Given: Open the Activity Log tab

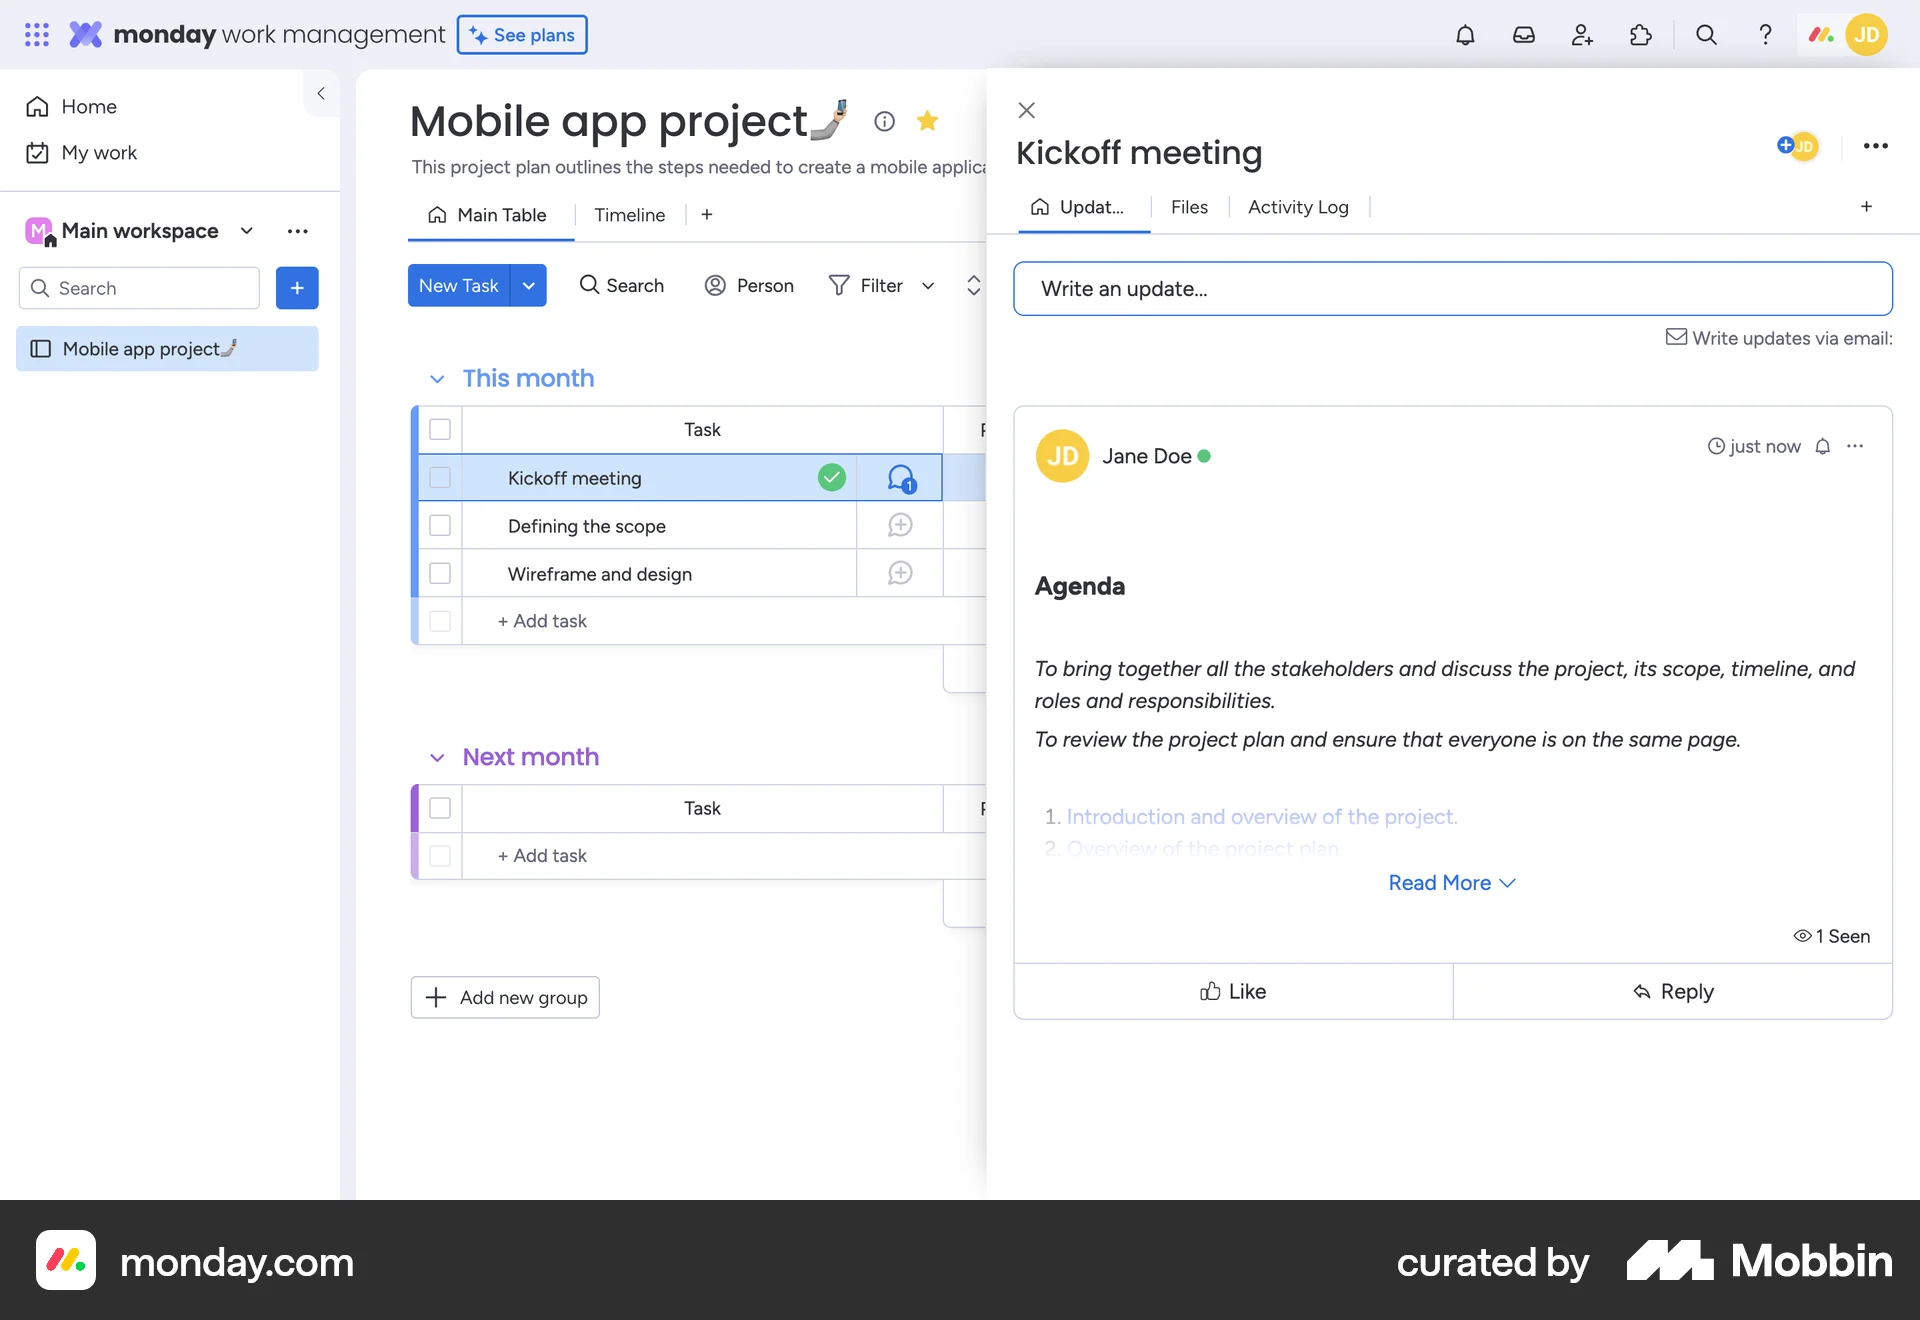Looking at the screenshot, I should tap(1298, 207).
